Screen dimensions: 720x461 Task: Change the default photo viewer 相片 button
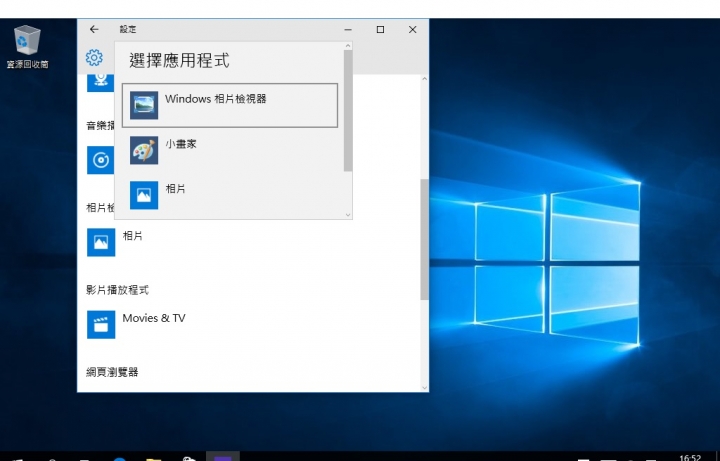116,242
